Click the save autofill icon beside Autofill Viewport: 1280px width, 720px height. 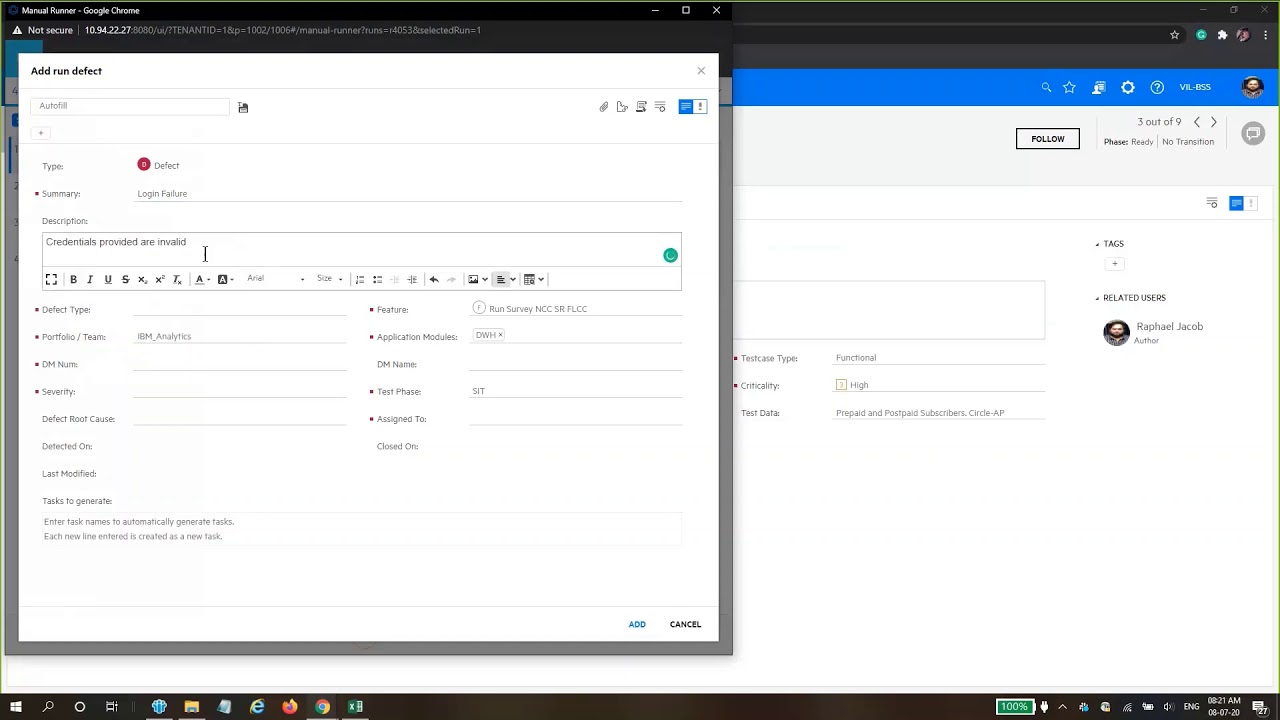pos(243,107)
